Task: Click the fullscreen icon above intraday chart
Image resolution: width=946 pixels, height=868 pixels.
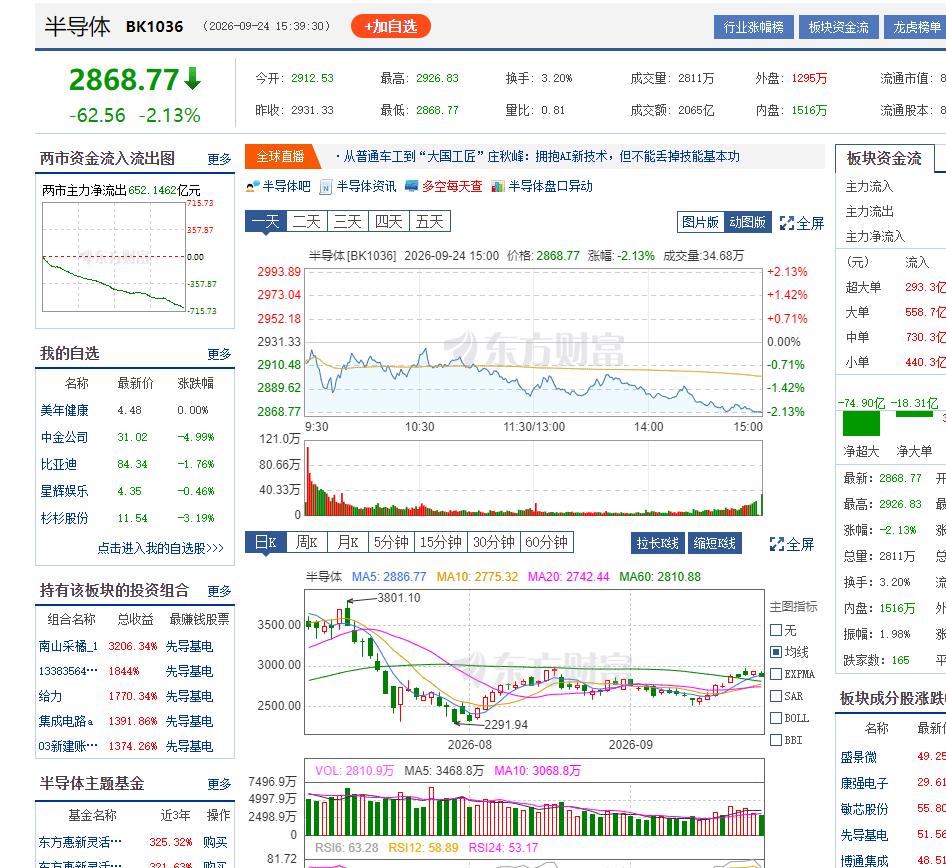Action: click(786, 223)
